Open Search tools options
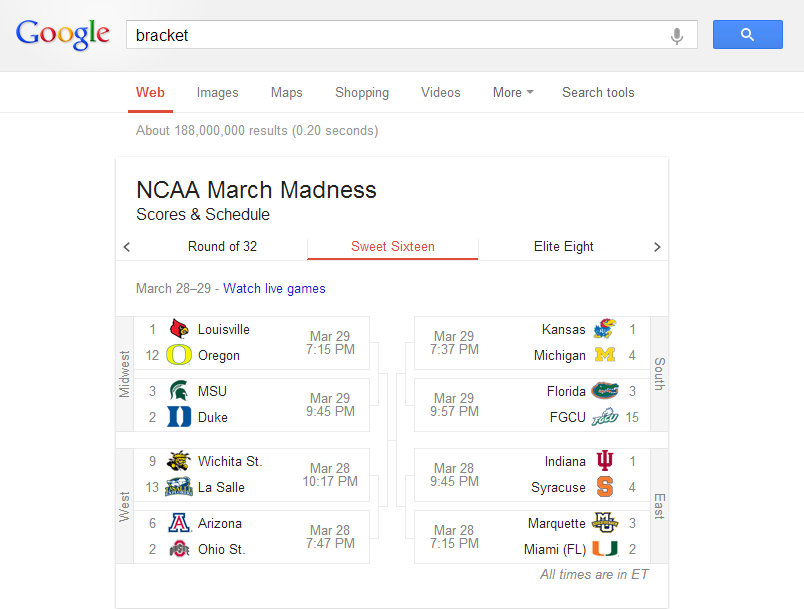804x609 pixels. 598,92
